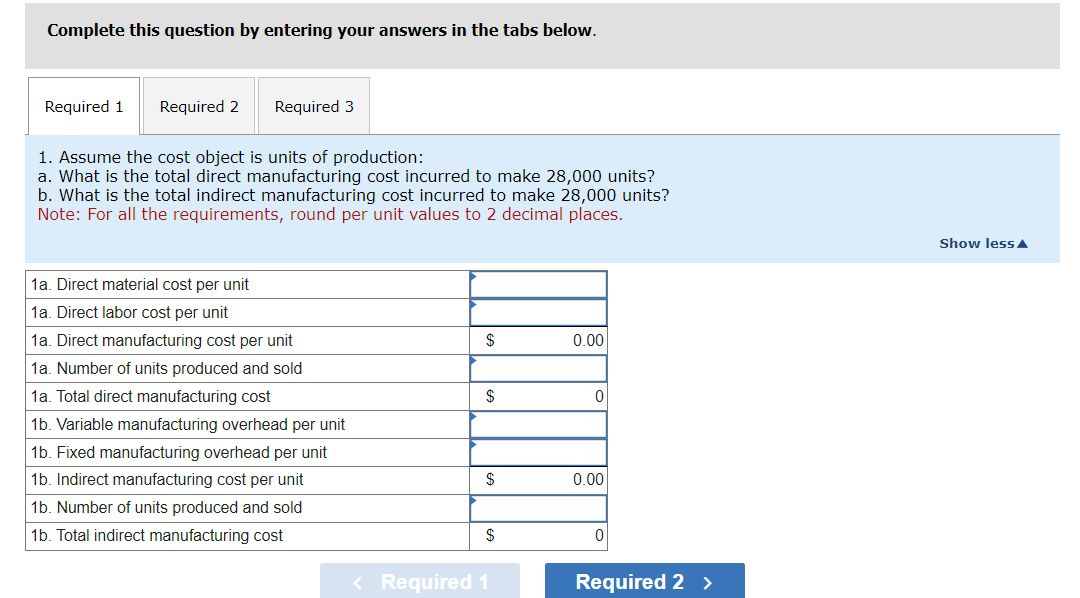Click the Required 2 navigation button
The height and width of the screenshot is (598, 1080).
click(644, 581)
